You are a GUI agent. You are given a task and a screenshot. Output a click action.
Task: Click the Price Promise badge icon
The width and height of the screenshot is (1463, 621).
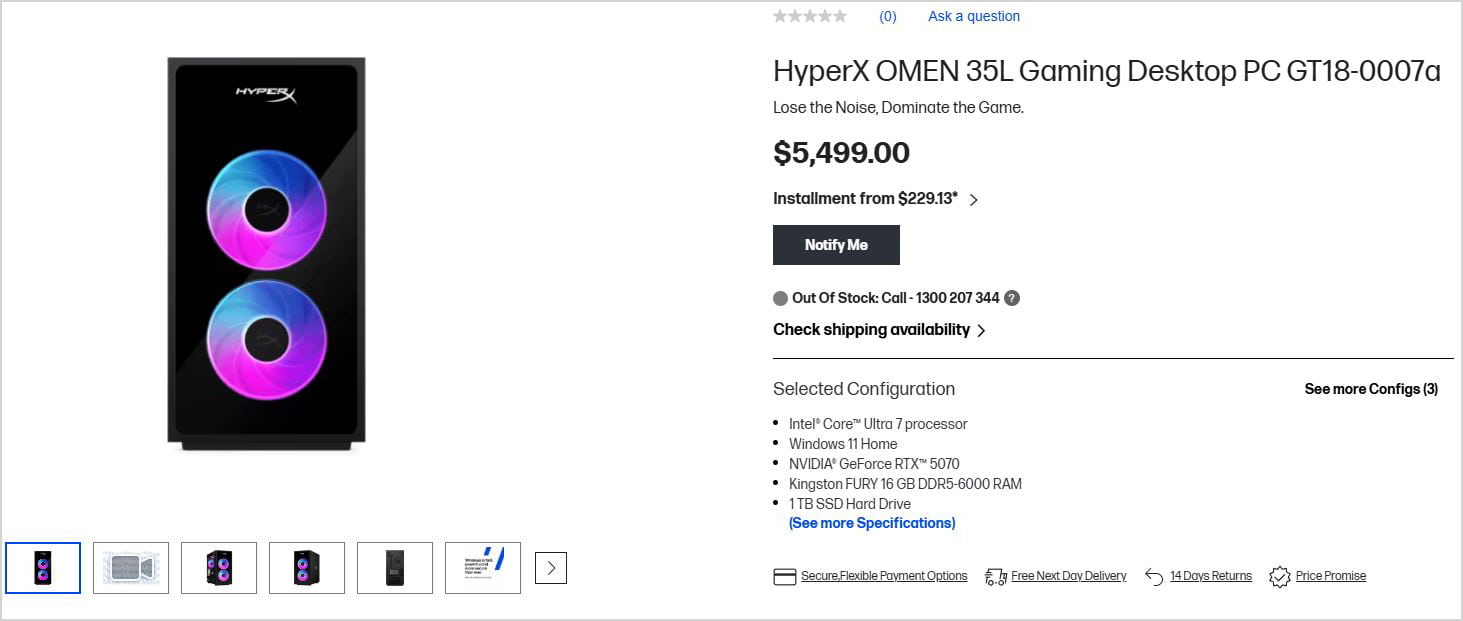(x=1279, y=577)
